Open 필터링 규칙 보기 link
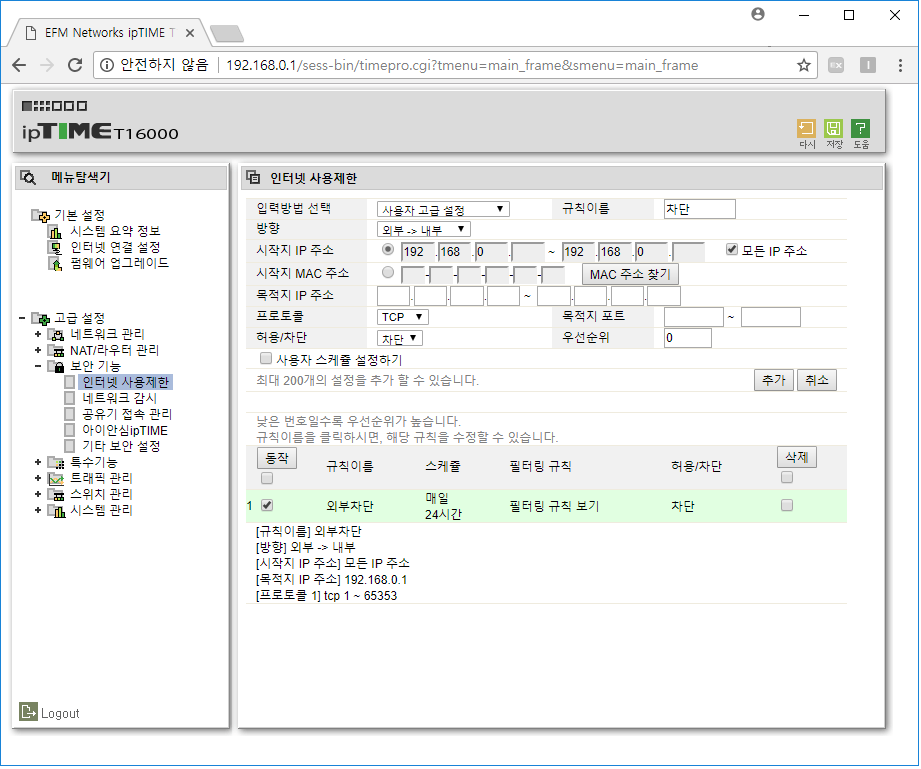Screen dimensions: 921x769 (x=556, y=507)
